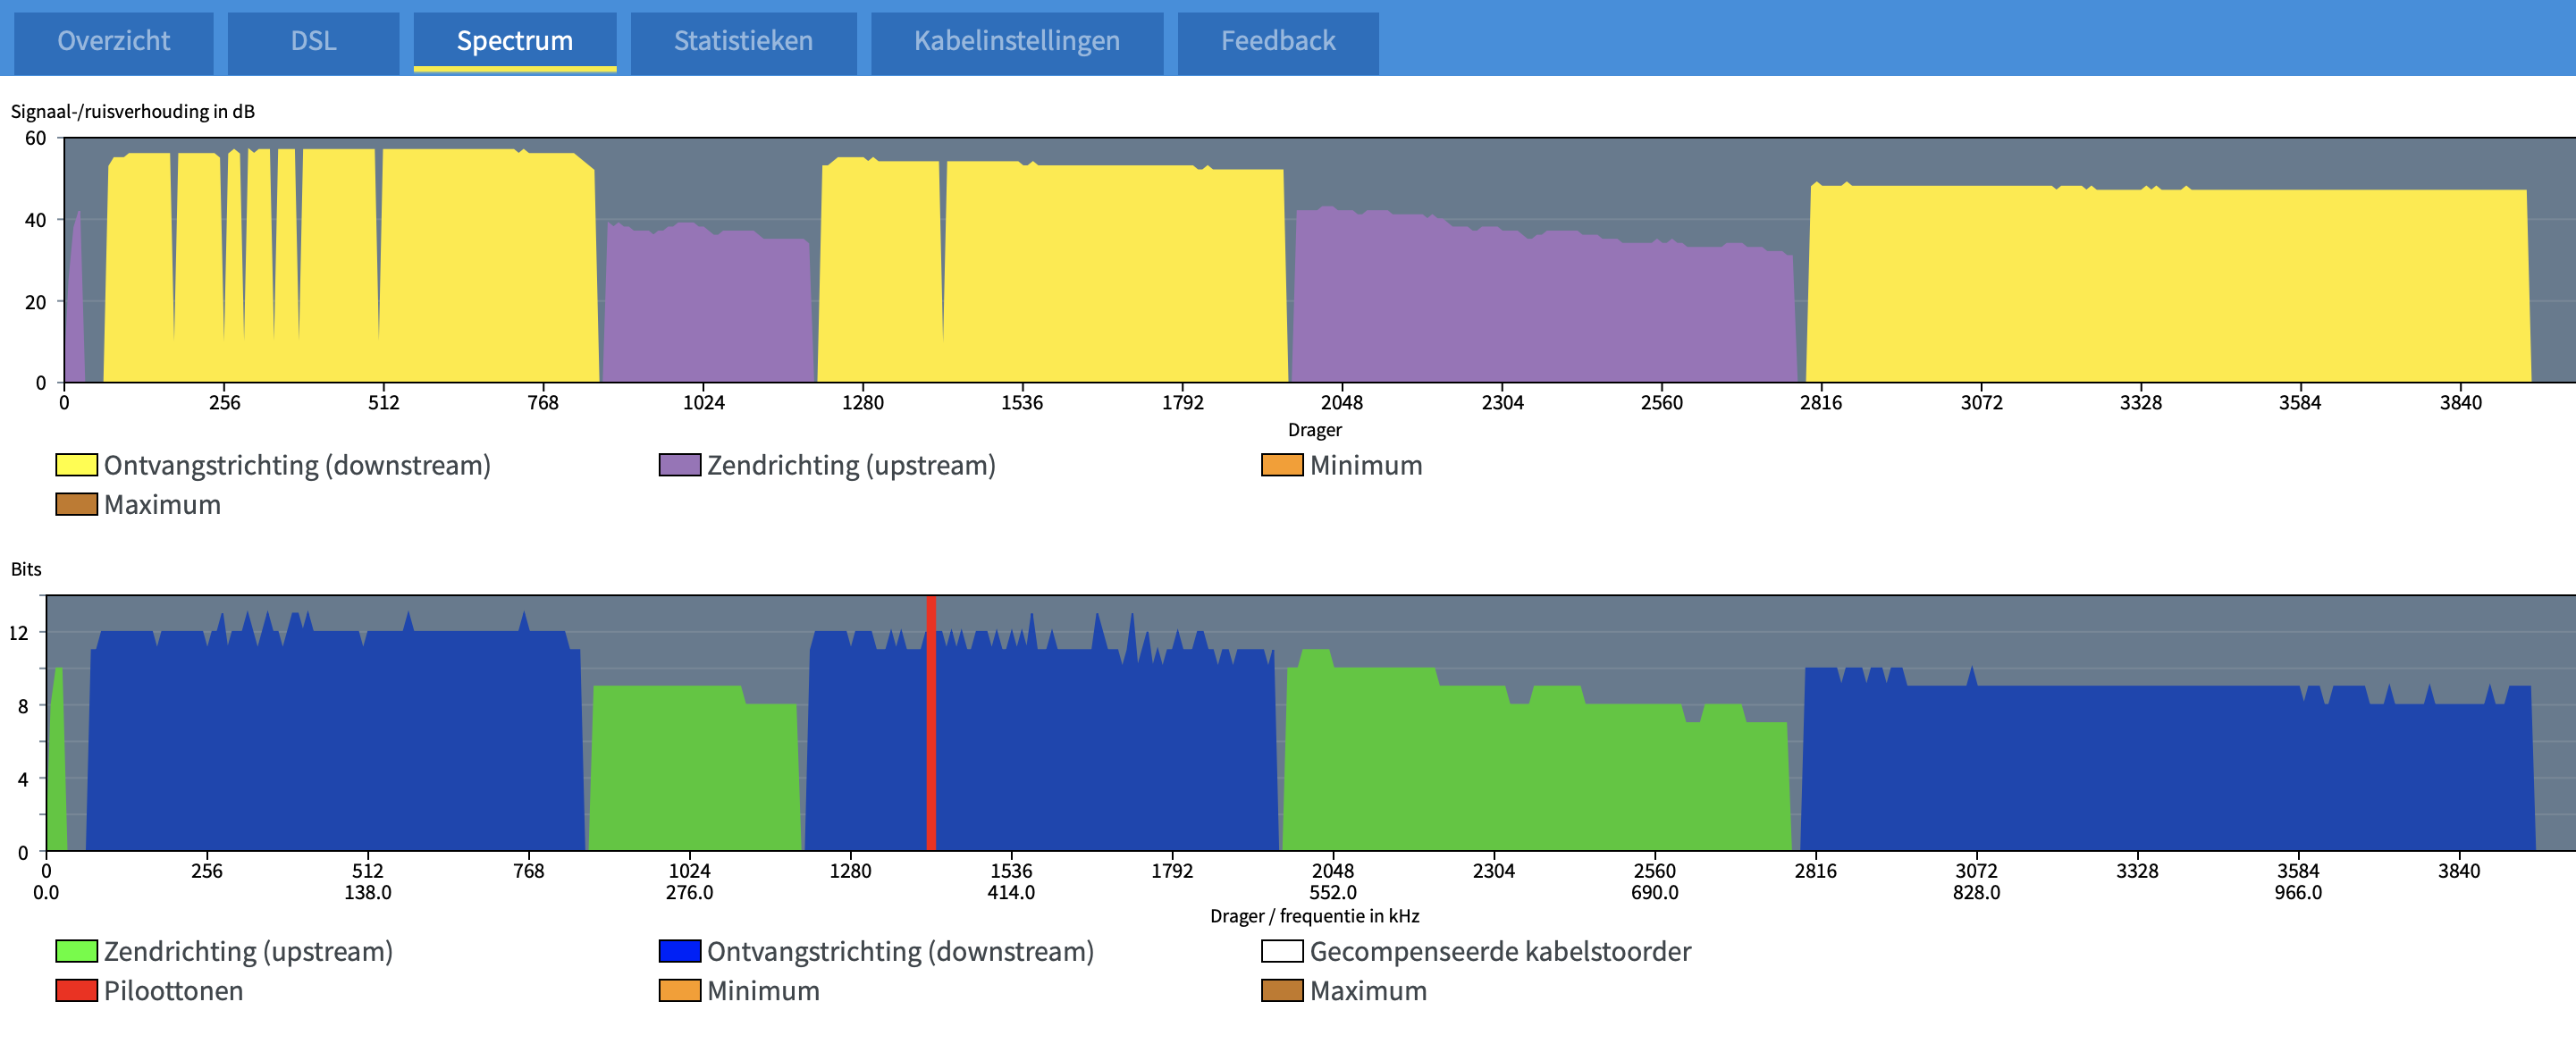Viewport: 2576px width, 1044px height.
Task: Click the 2048 carrier purple SNR region
Action: [x=1342, y=300]
